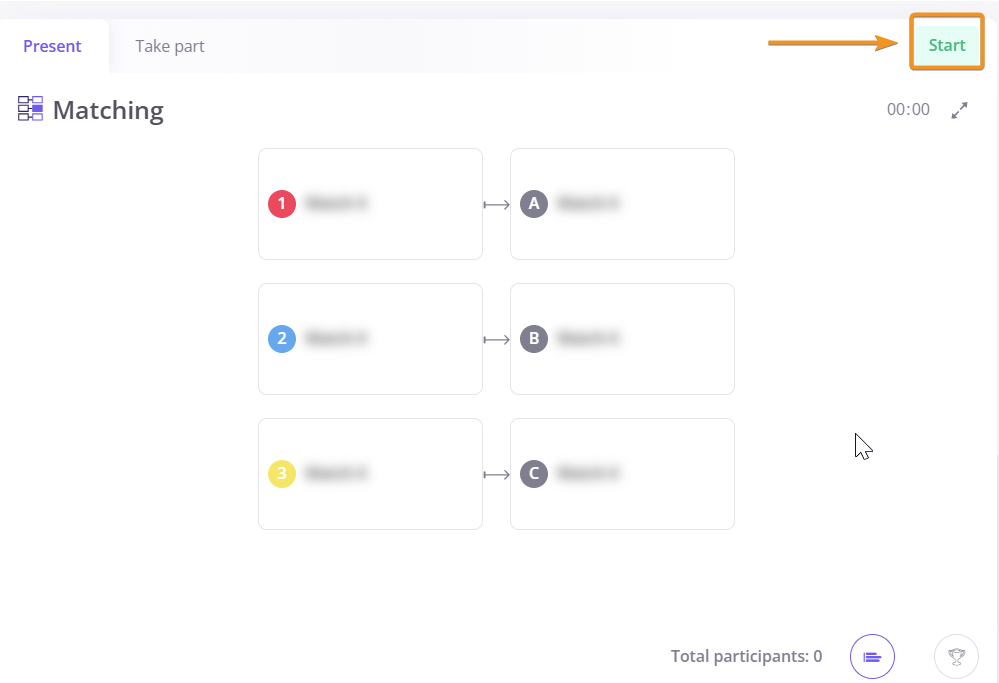This screenshot has width=999, height=683.
Task: Click the gray letter A circle
Action: click(534, 204)
